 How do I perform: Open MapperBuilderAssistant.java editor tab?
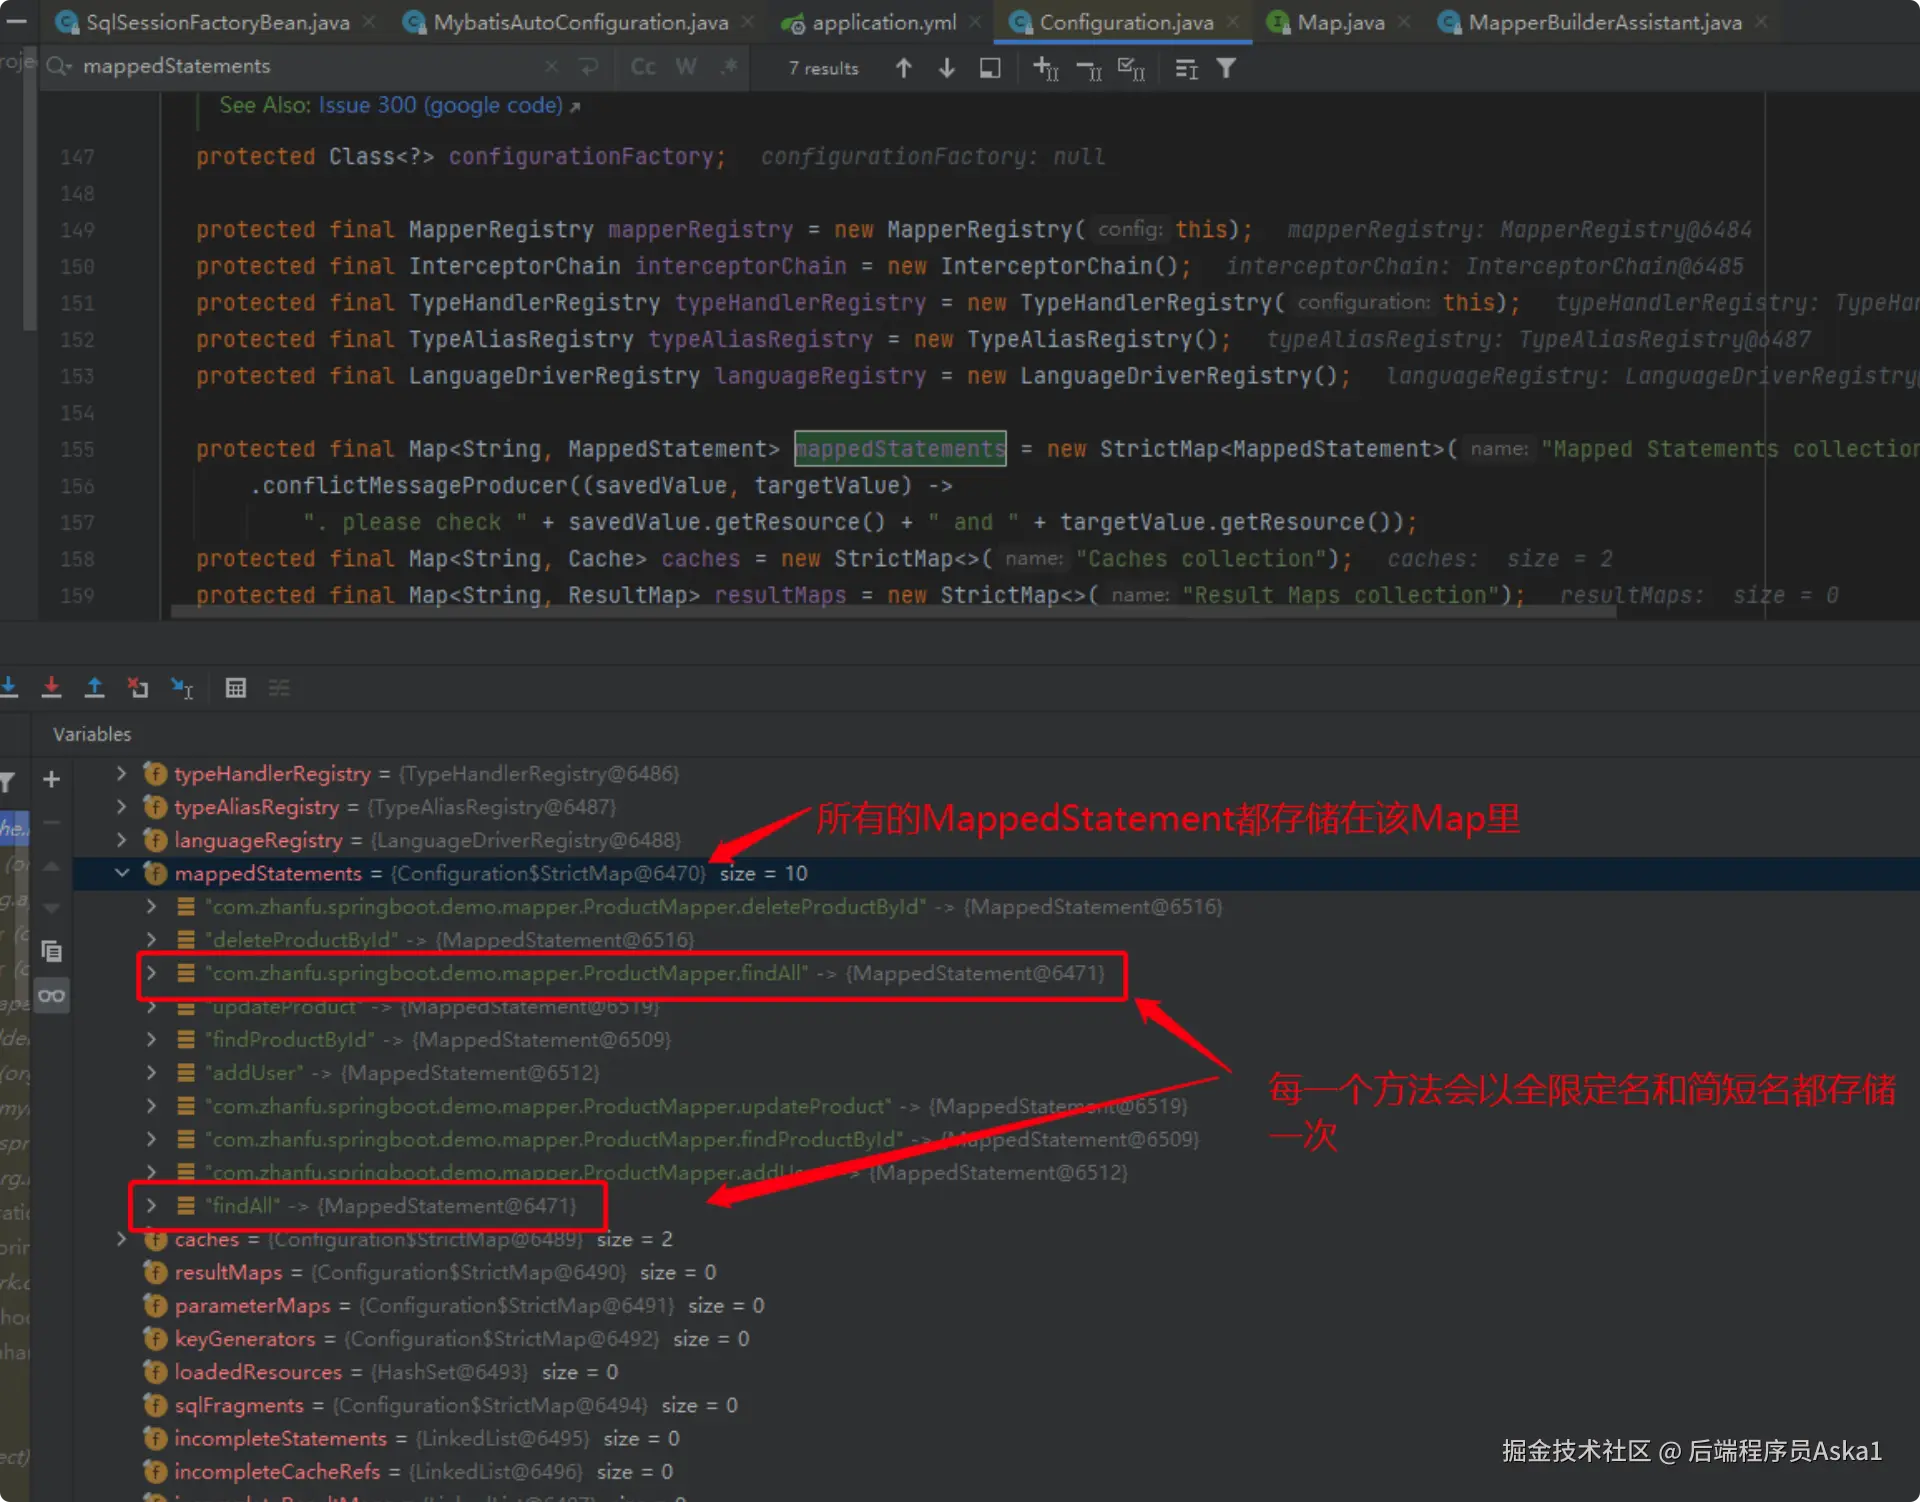[1604, 22]
